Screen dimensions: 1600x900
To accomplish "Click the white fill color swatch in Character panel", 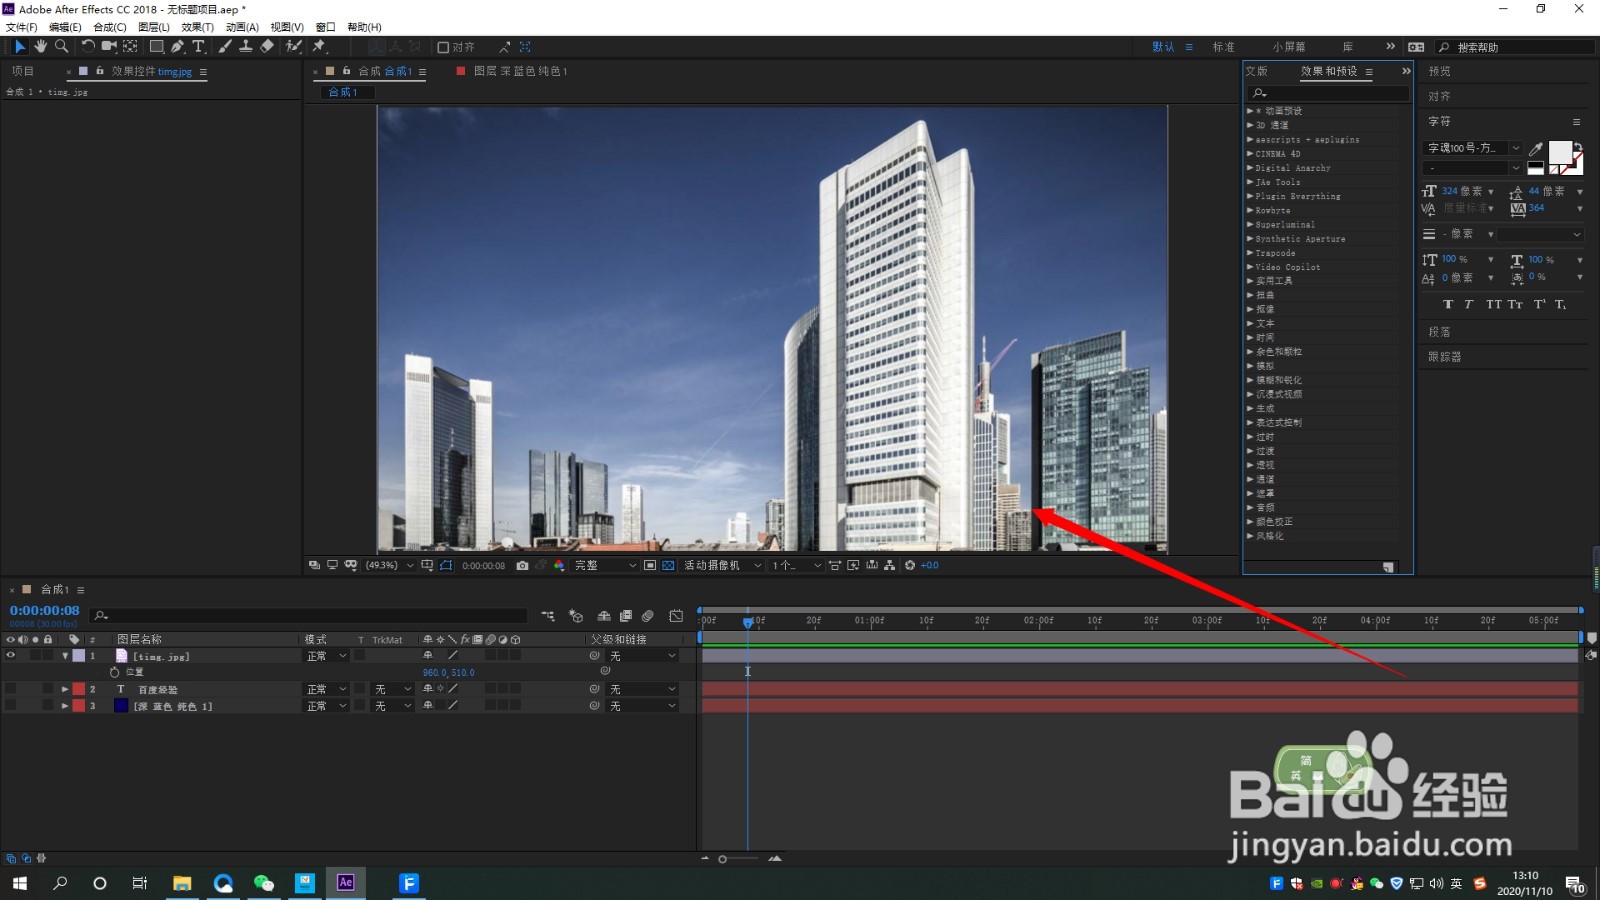I will 1559,152.
